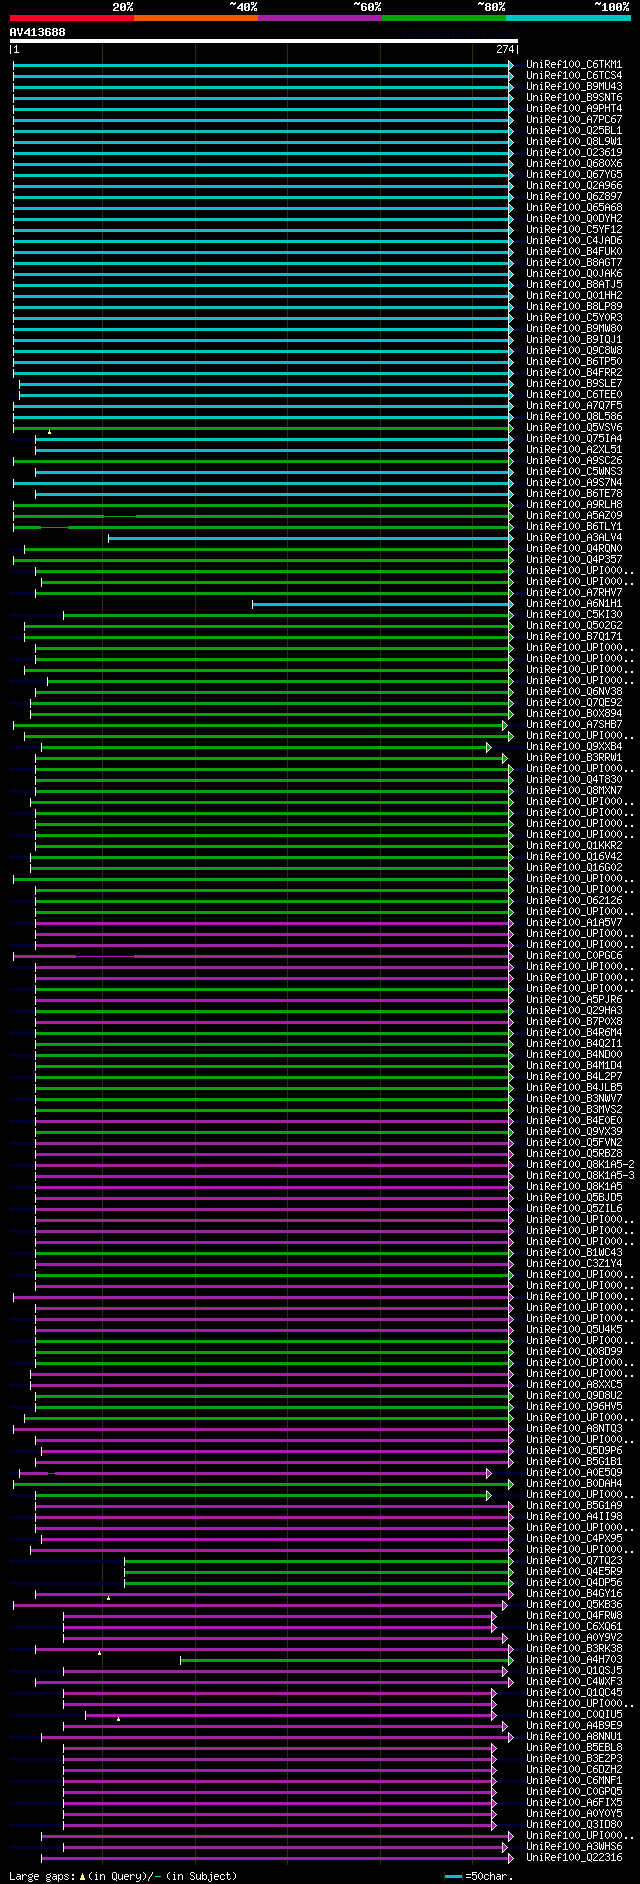Click label UniRef100_Q0DYH2
The width and height of the screenshot is (640, 1884).
(574, 219)
